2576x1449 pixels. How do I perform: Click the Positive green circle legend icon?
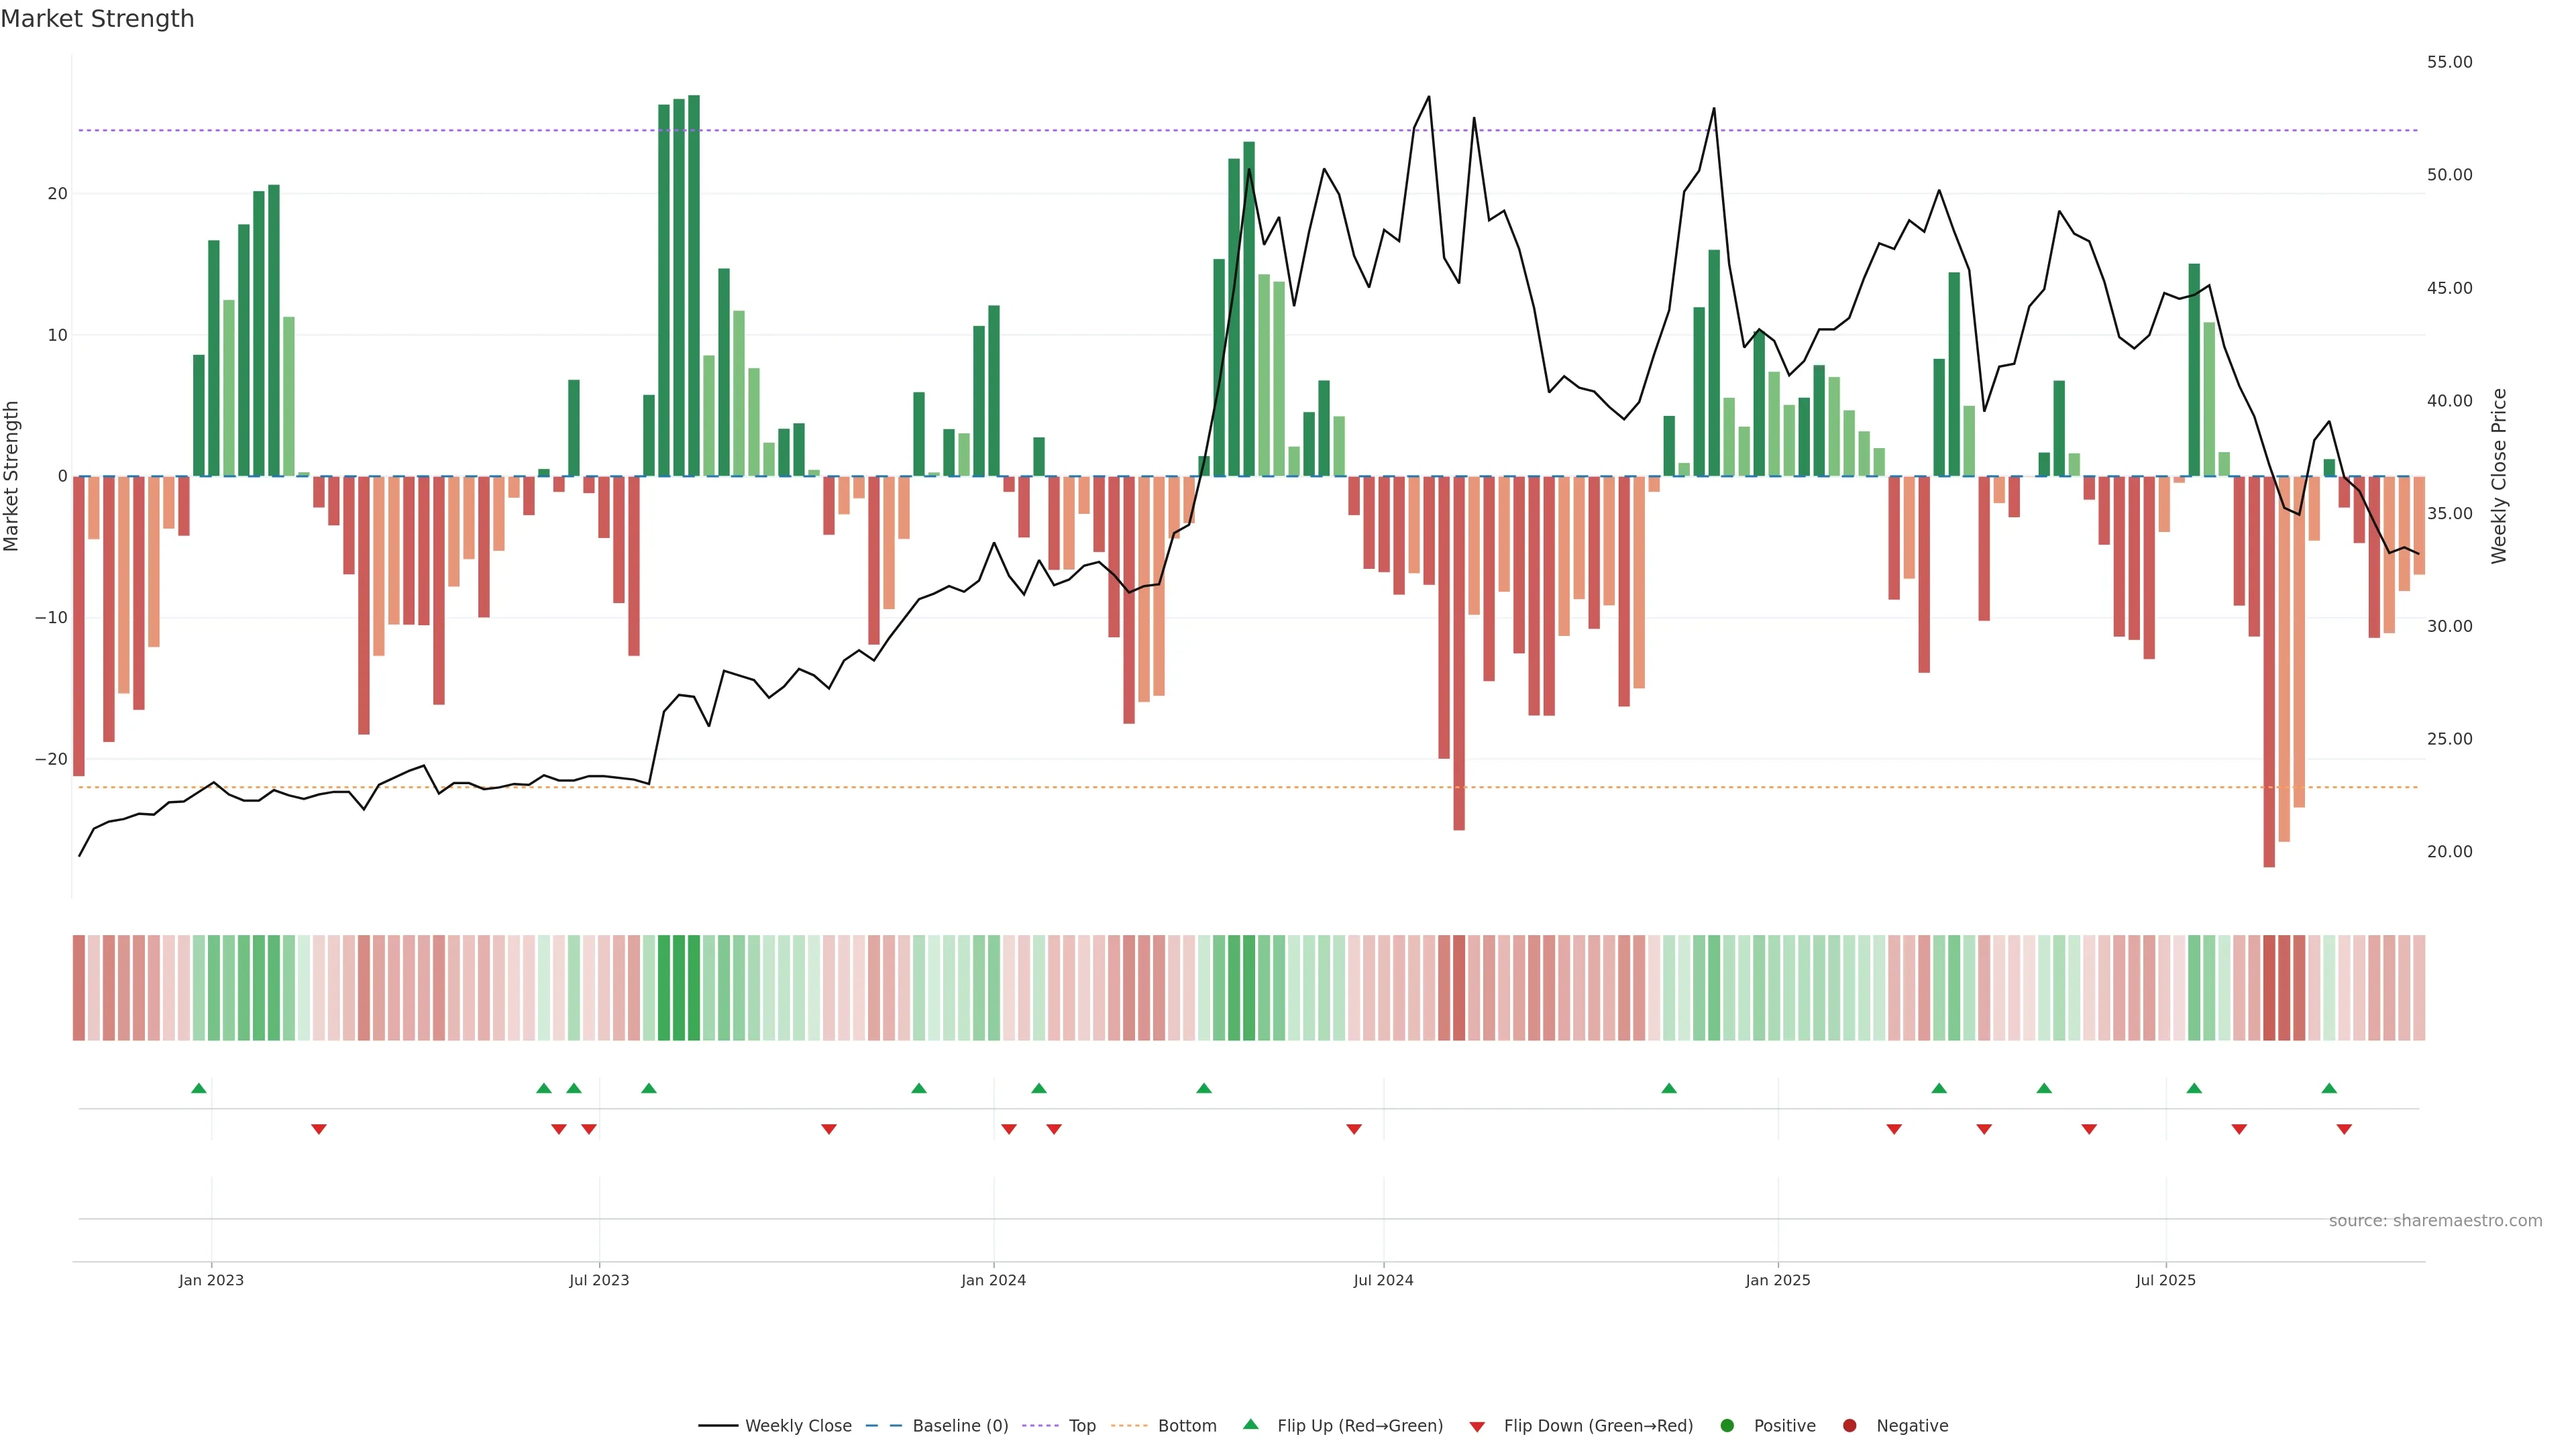pos(1727,1425)
